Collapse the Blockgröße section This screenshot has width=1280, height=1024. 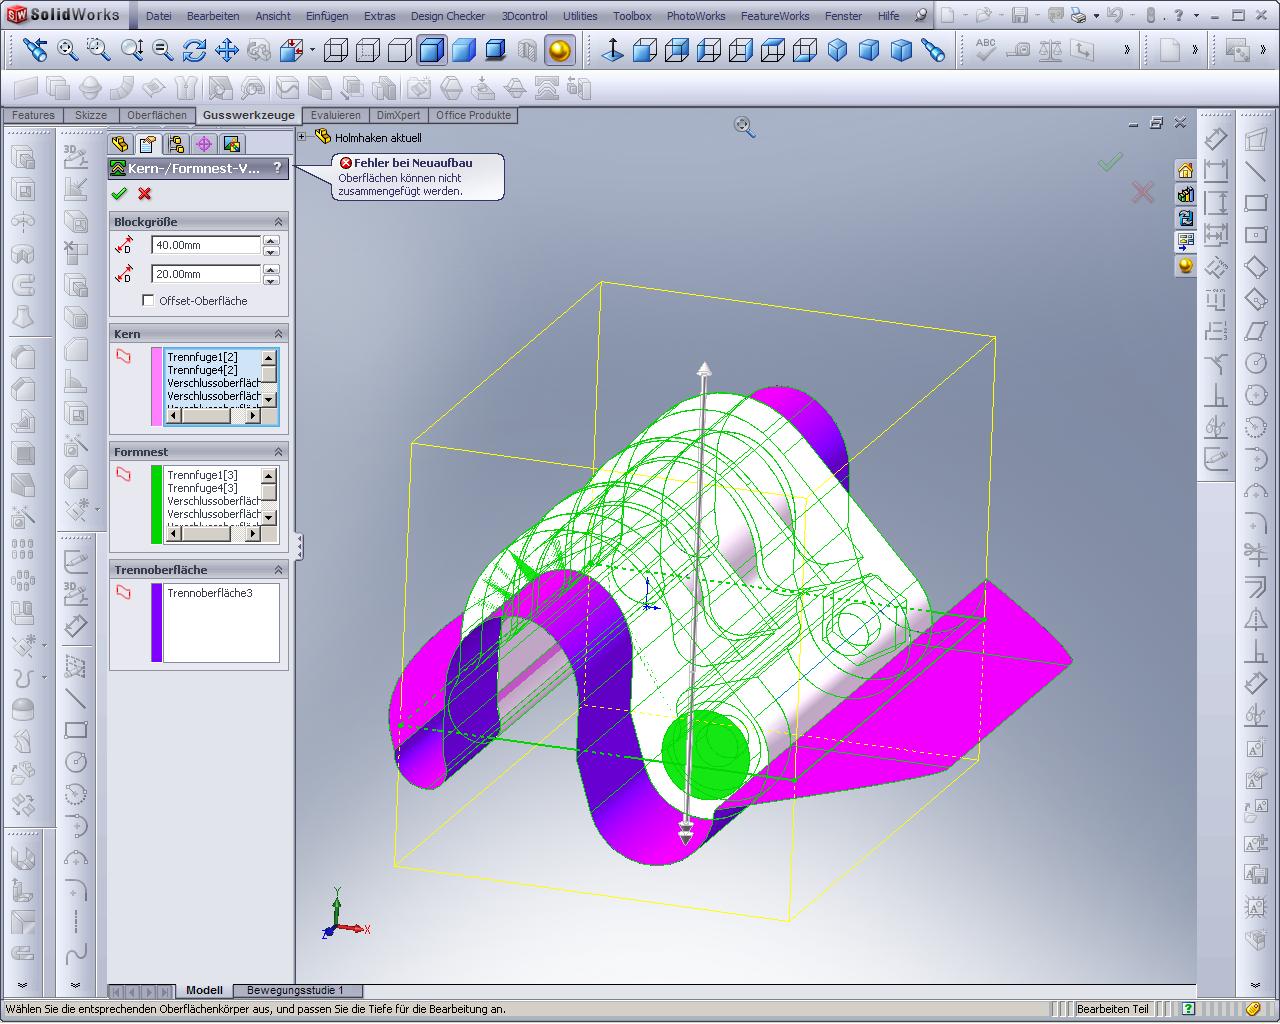tap(279, 222)
